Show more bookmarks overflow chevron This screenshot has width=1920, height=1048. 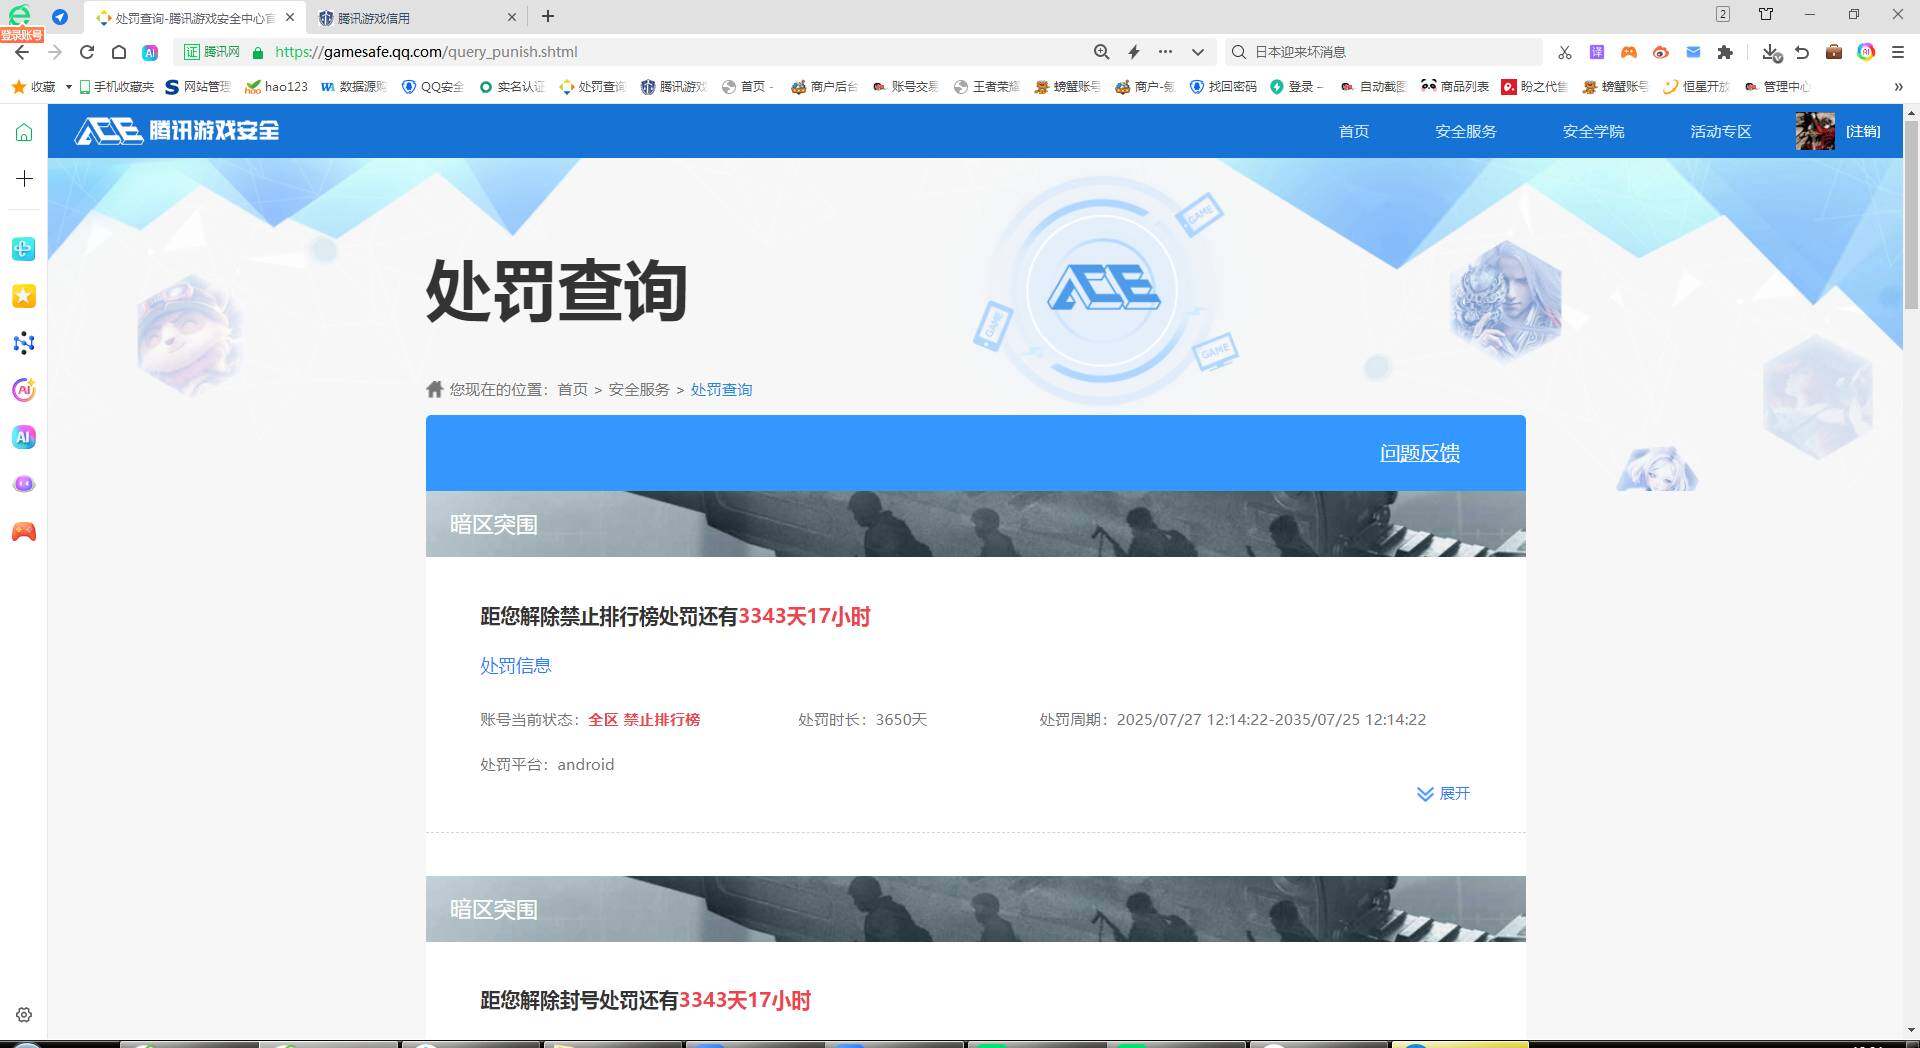(1898, 87)
